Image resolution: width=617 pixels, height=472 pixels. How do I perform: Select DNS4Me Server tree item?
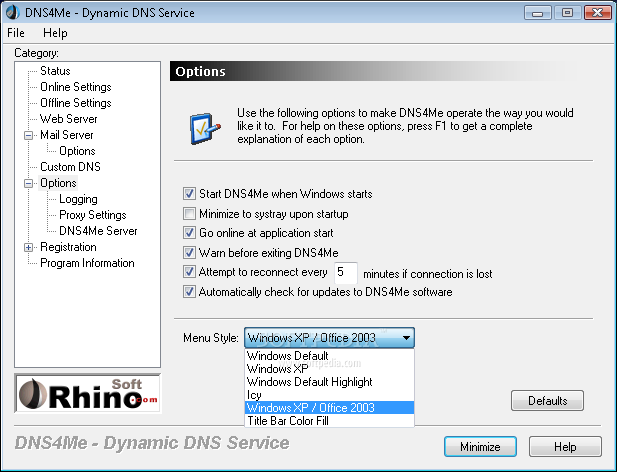coord(98,231)
